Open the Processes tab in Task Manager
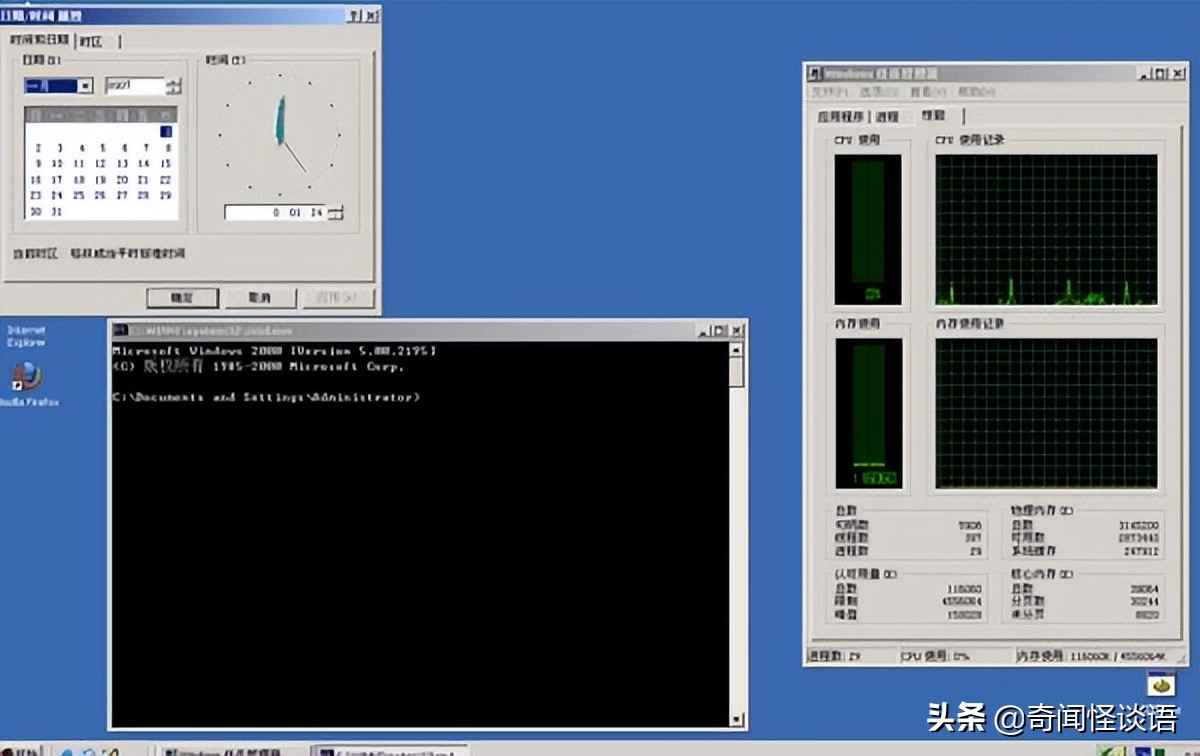This screenshot has width=1200, height=756. [x=887, y=117]
